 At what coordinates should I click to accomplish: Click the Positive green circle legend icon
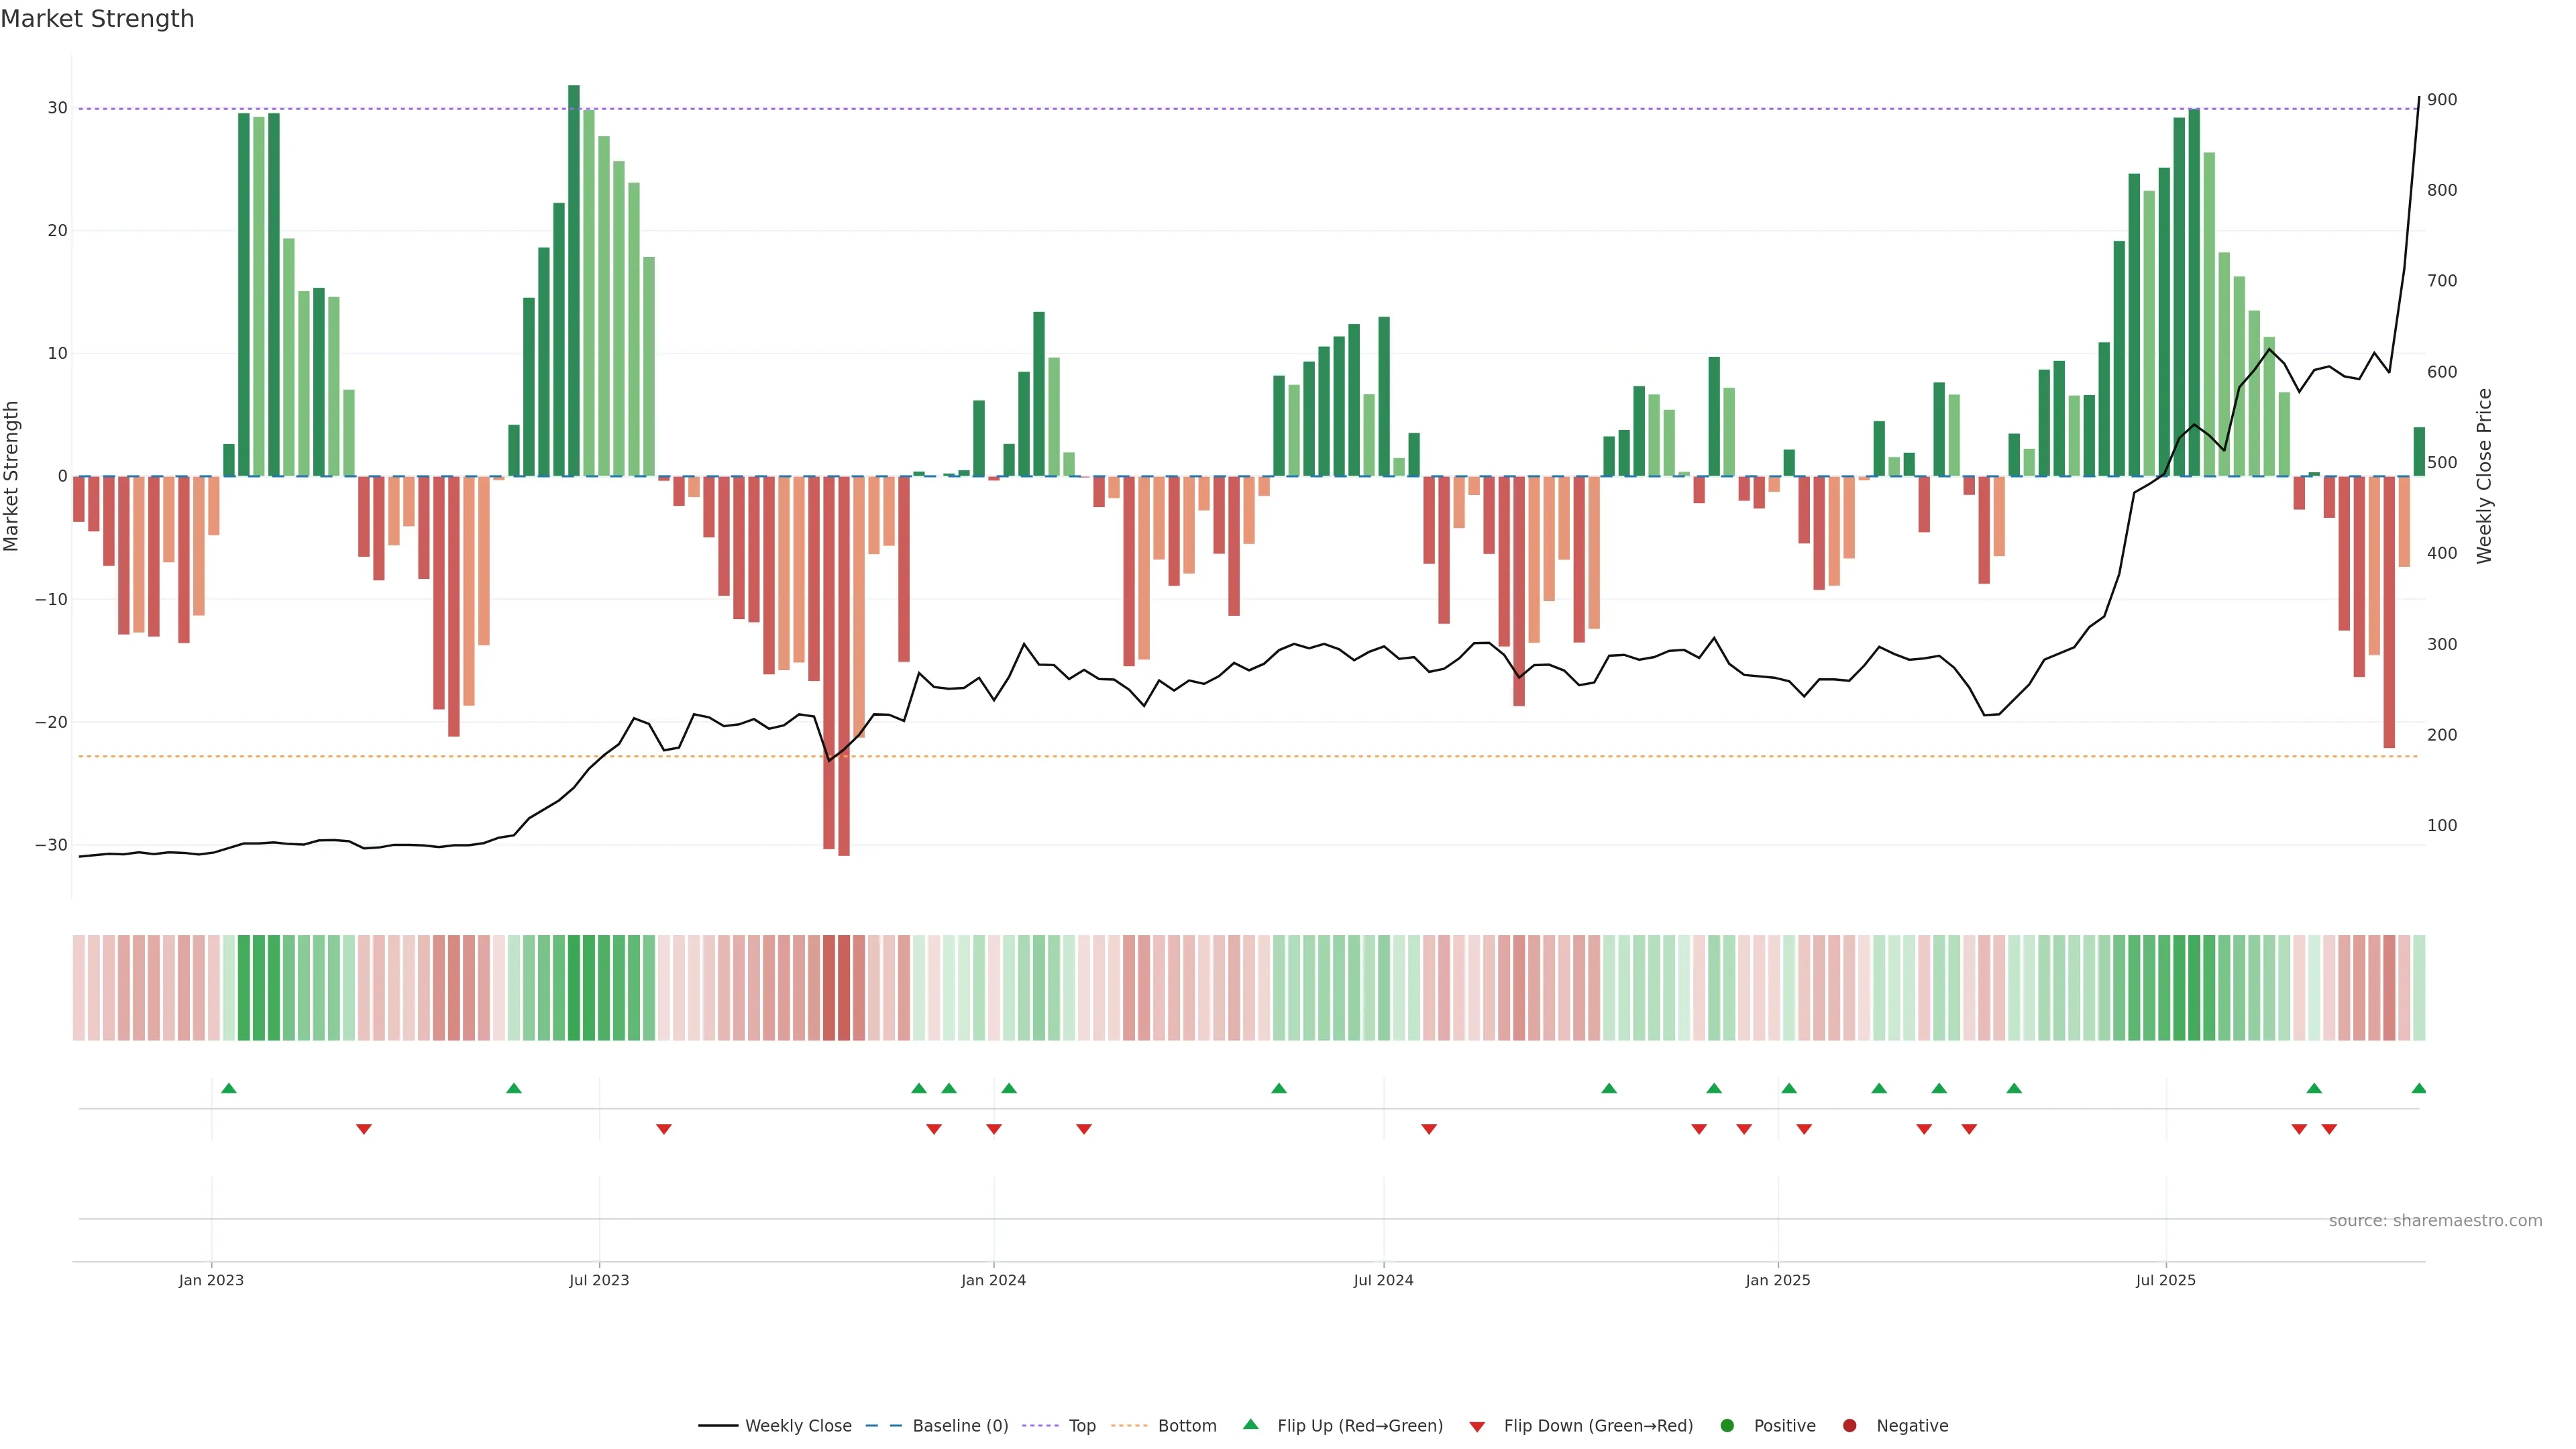pos(1727,1426)
